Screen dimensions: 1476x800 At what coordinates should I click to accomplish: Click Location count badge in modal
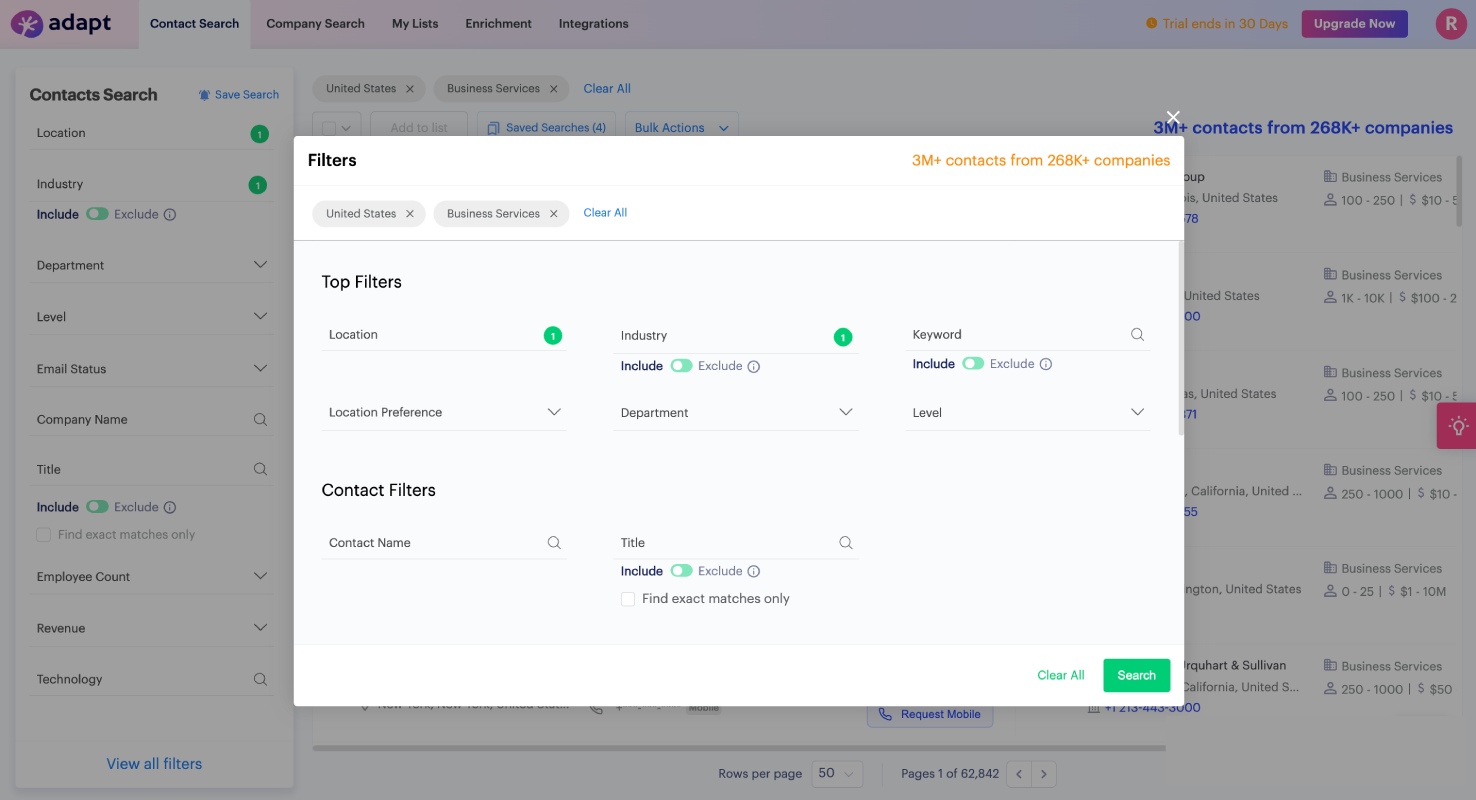(x=553, y=336)
